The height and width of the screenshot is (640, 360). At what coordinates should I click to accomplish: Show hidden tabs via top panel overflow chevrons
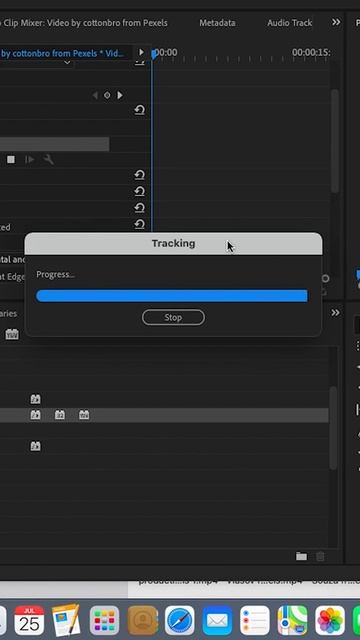pos(336,22)
